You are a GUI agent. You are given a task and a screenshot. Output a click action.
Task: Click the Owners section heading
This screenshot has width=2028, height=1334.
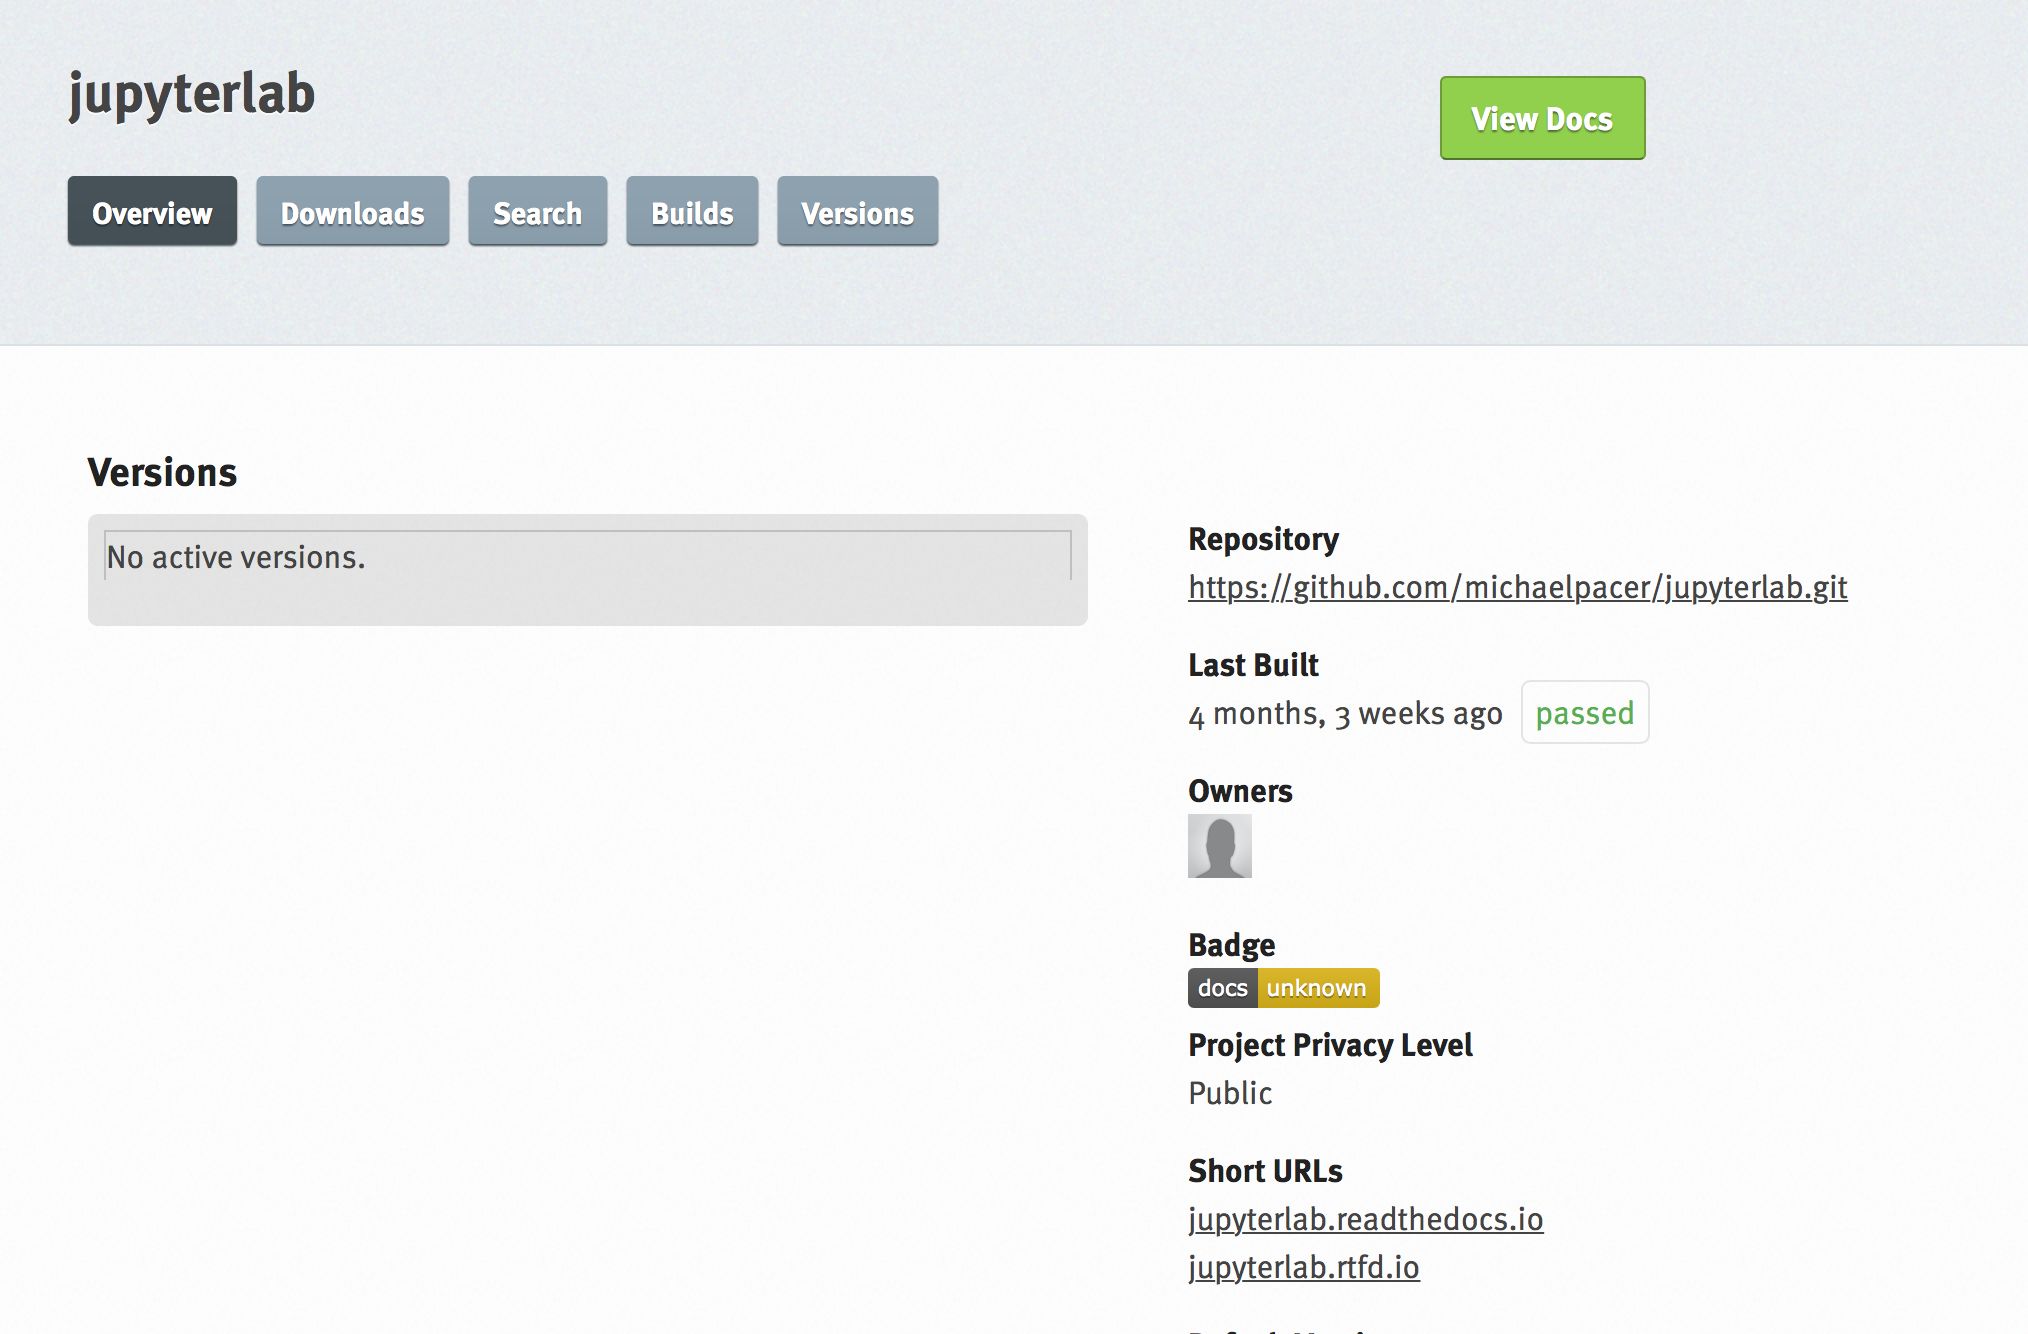click(1240, 790)
